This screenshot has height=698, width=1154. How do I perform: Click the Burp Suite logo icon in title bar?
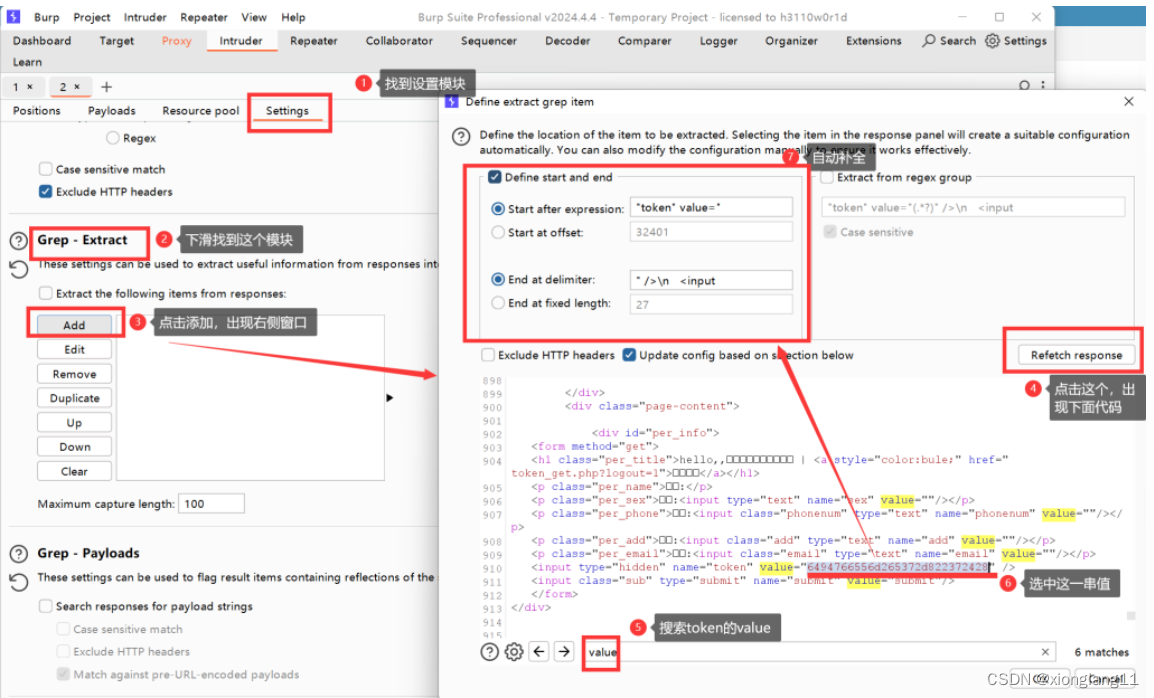point(13,16)
